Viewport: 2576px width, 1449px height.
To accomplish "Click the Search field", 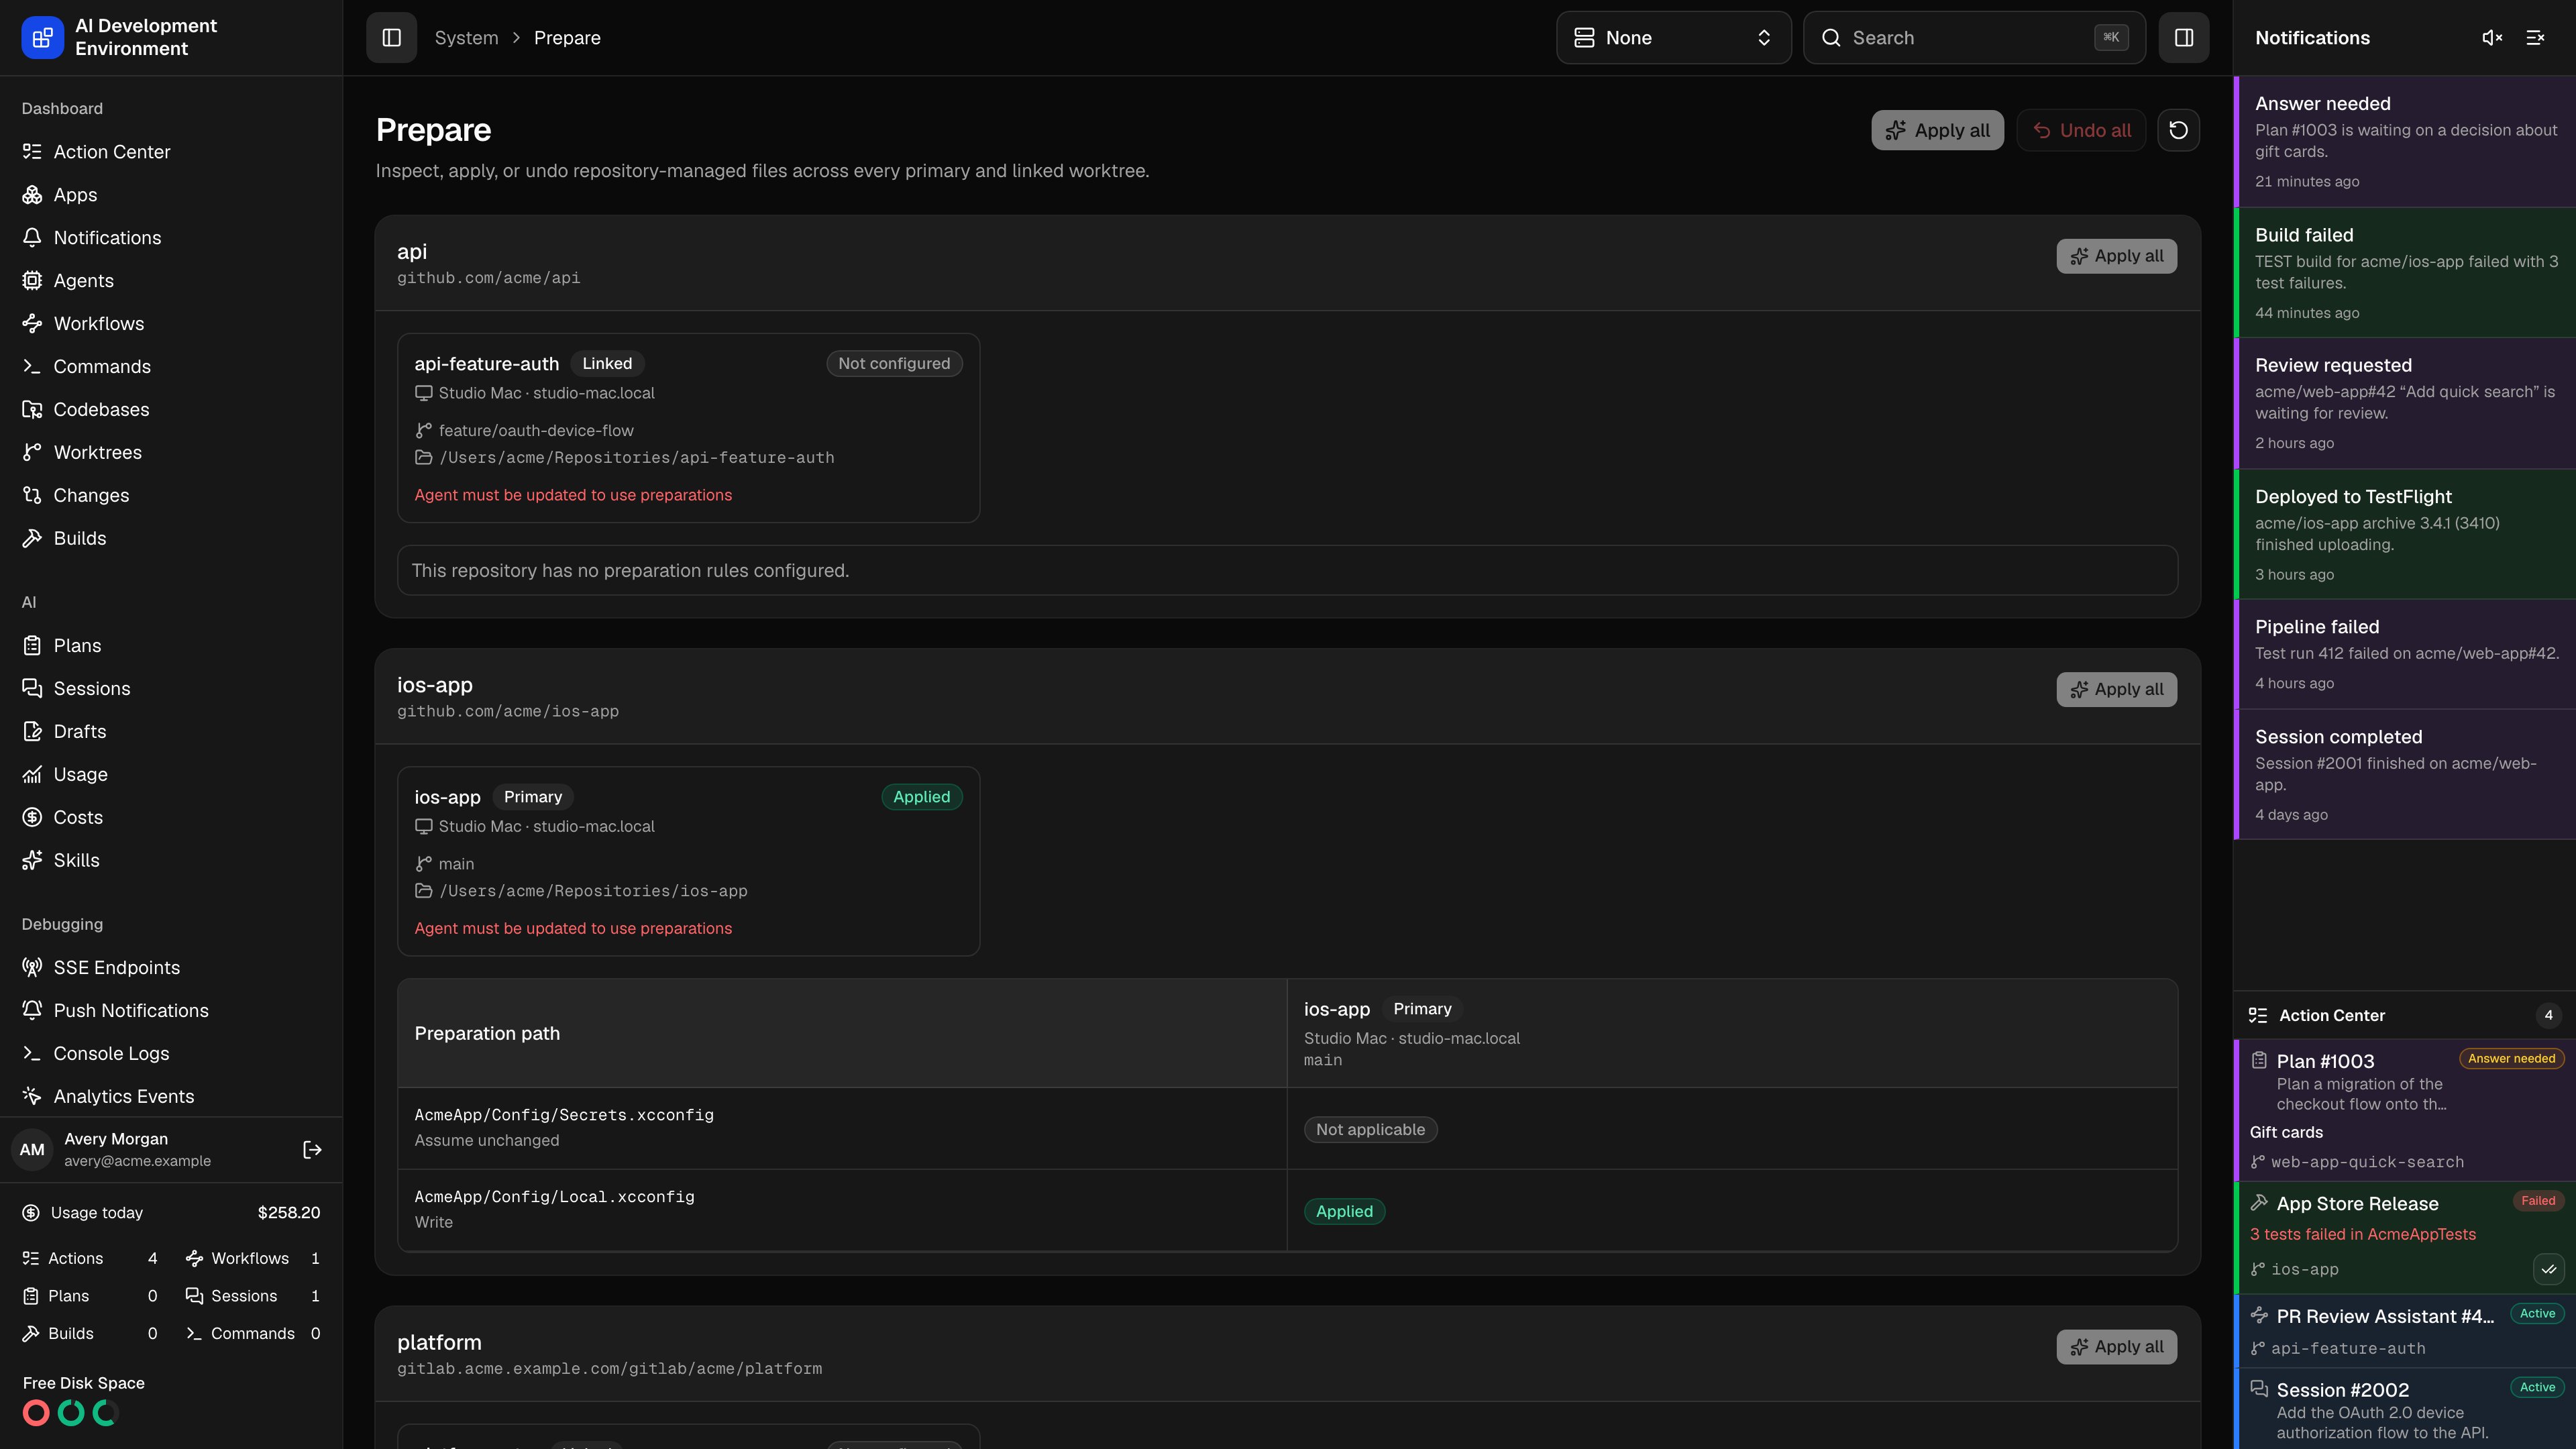I will click(x=1974, y=37).
